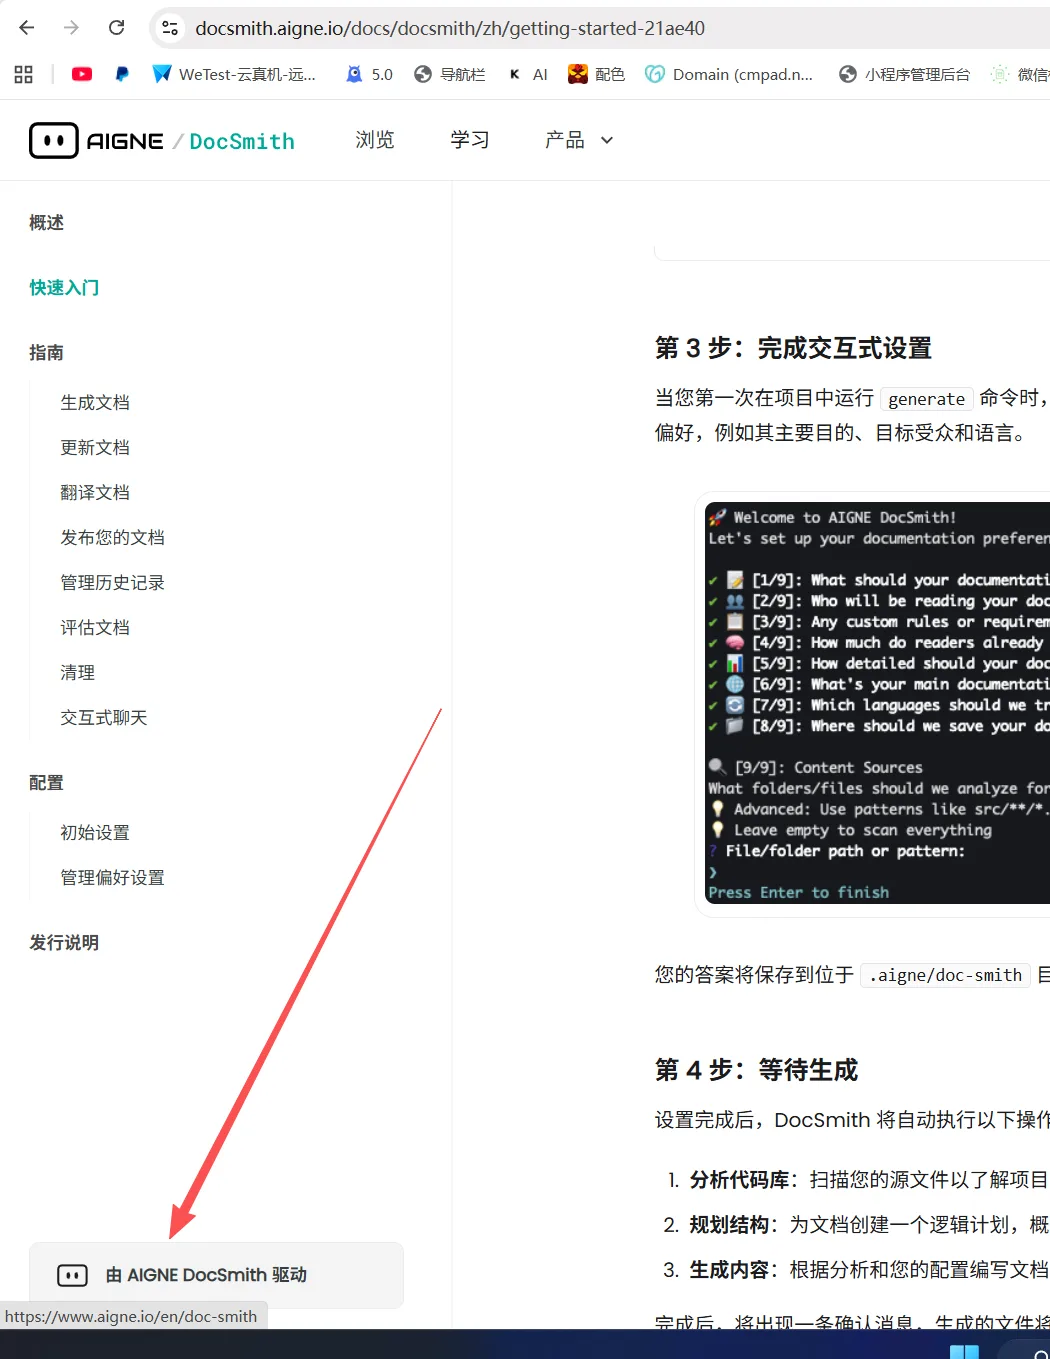This screenshot has height=1359, width=1050.
Task: Open the 翻译文档 guide page
Action: pos(95,492)
